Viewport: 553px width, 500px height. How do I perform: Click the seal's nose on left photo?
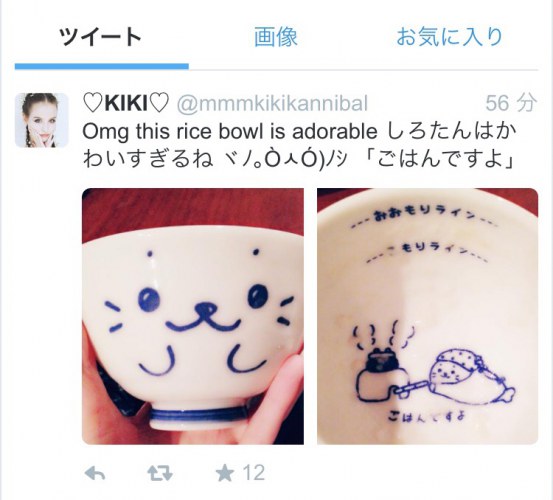(x=206, y=307)
